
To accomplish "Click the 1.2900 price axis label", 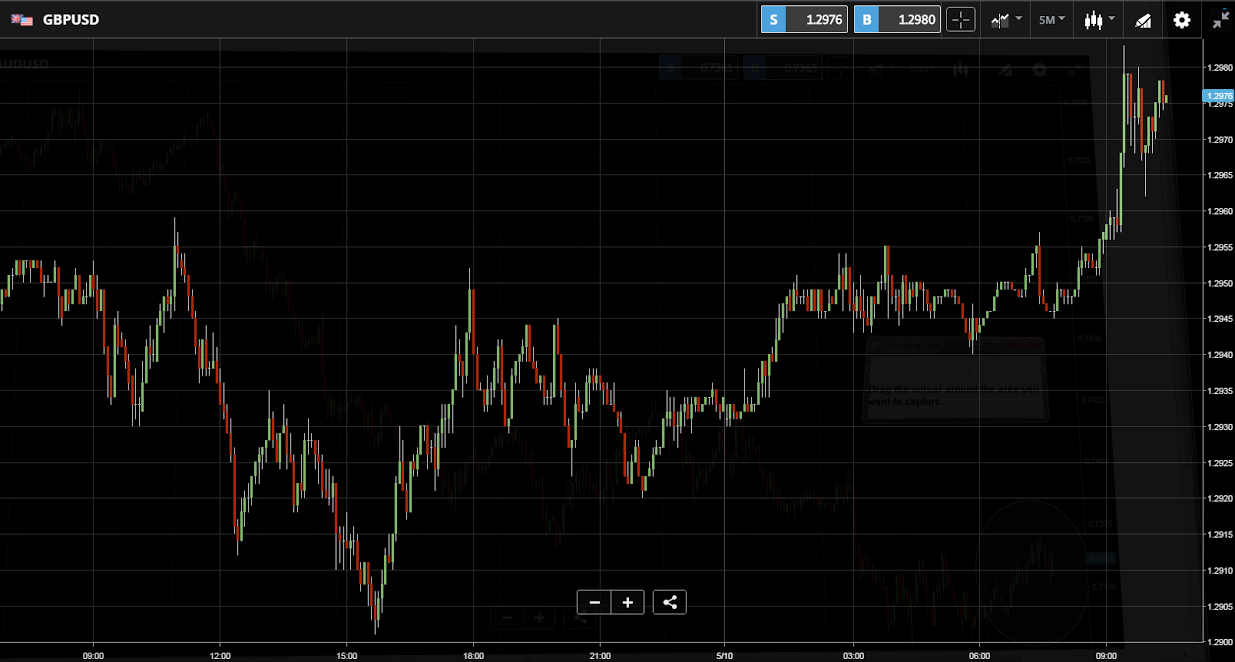I will [1220, 642].
